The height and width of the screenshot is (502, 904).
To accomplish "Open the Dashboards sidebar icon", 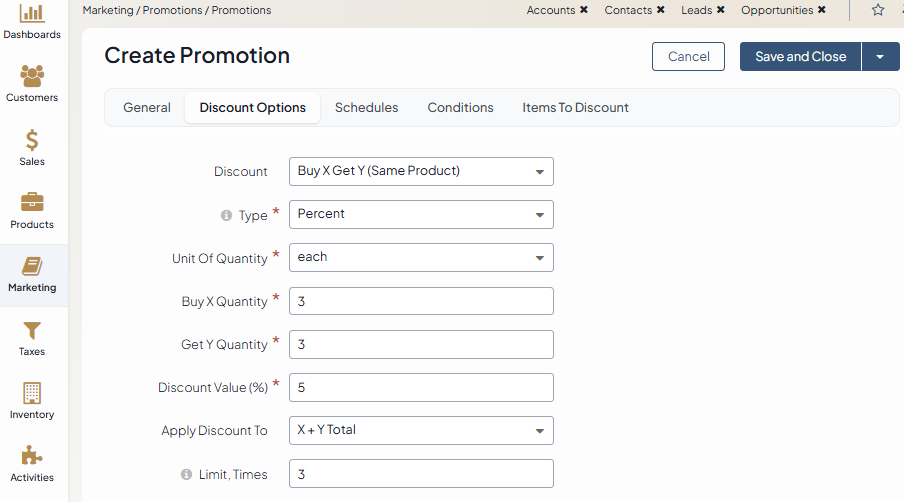I will point(32,14).
